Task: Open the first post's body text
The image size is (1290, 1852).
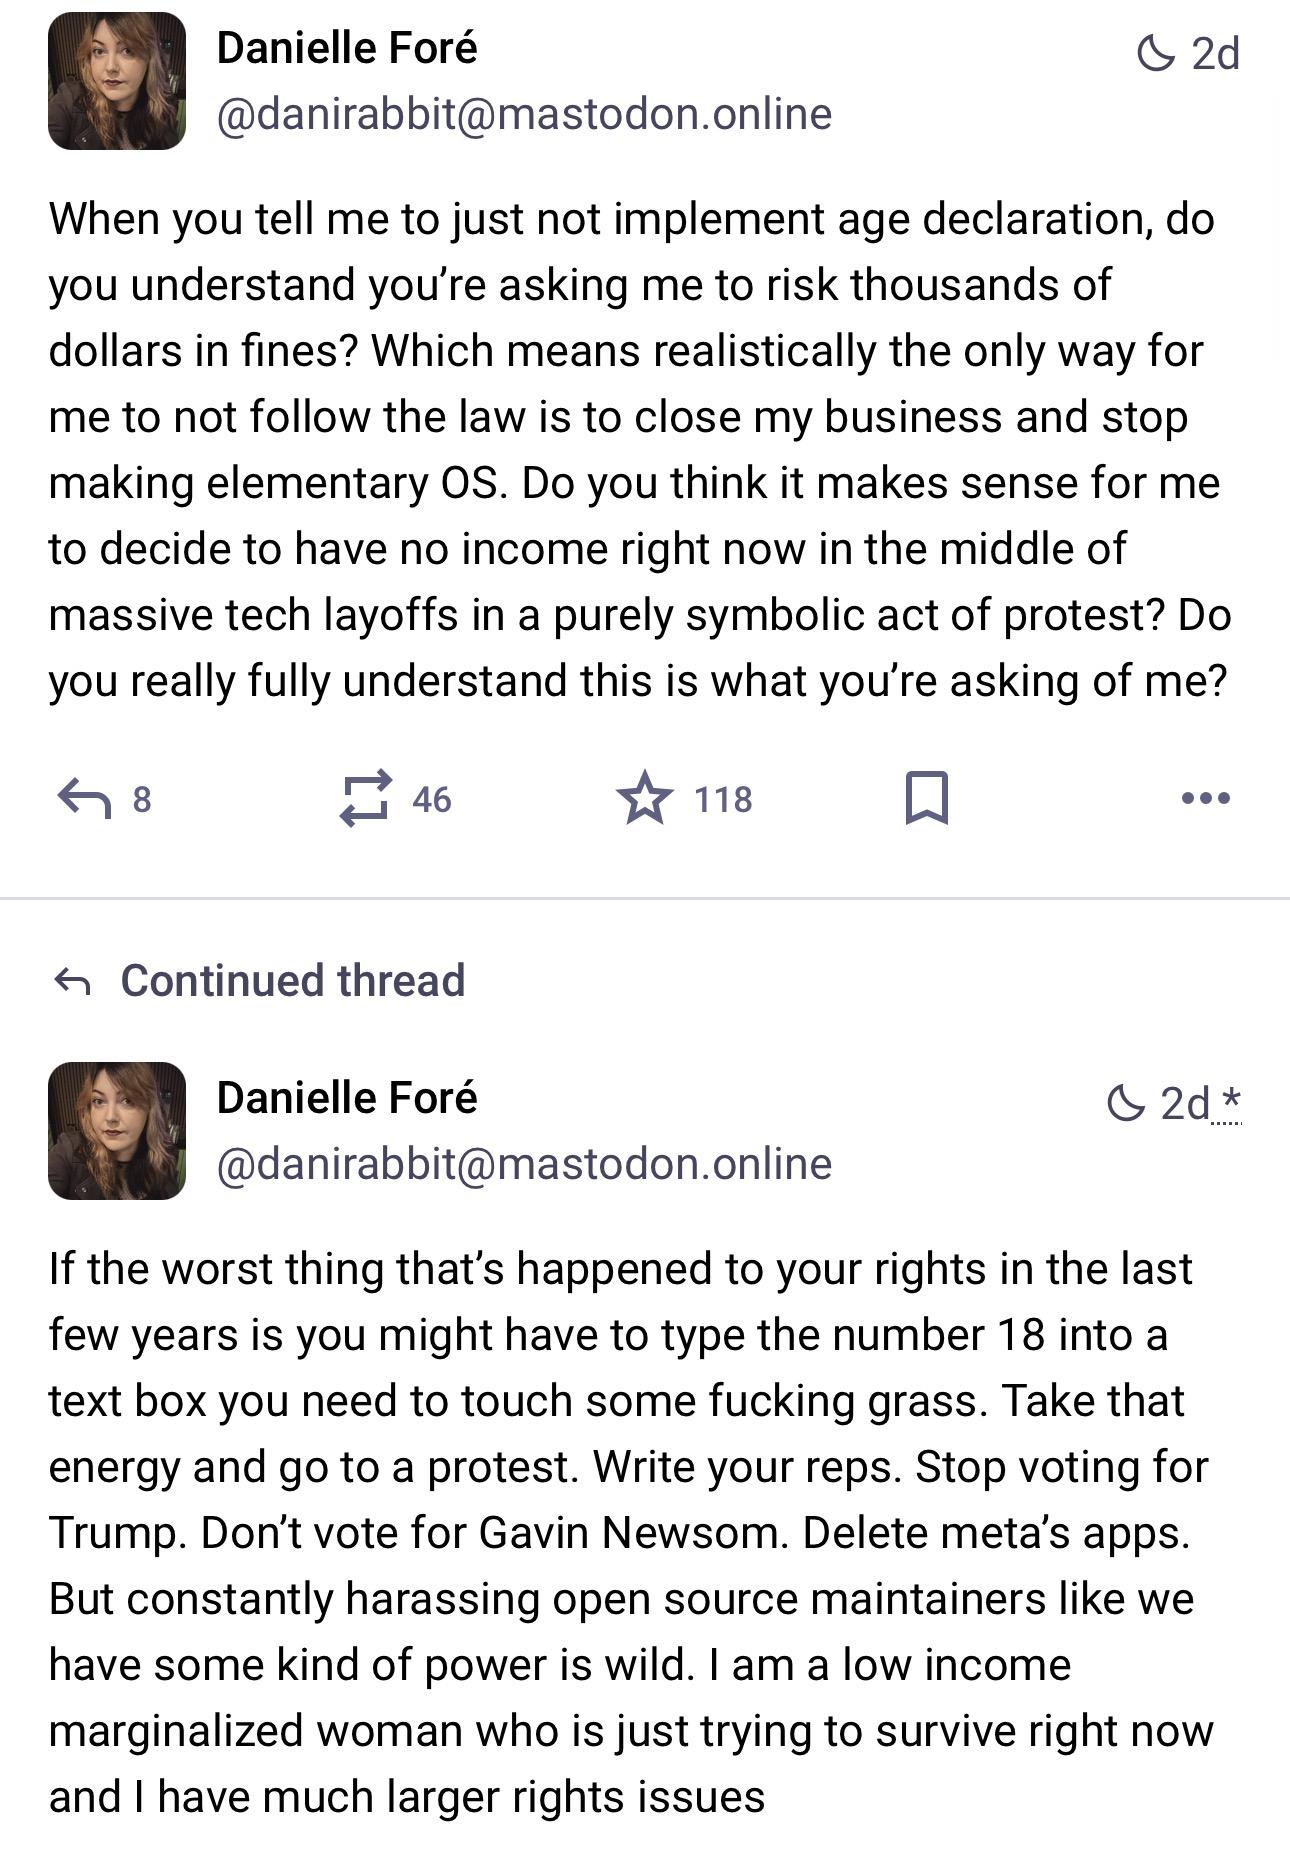Action: [640, 450]
